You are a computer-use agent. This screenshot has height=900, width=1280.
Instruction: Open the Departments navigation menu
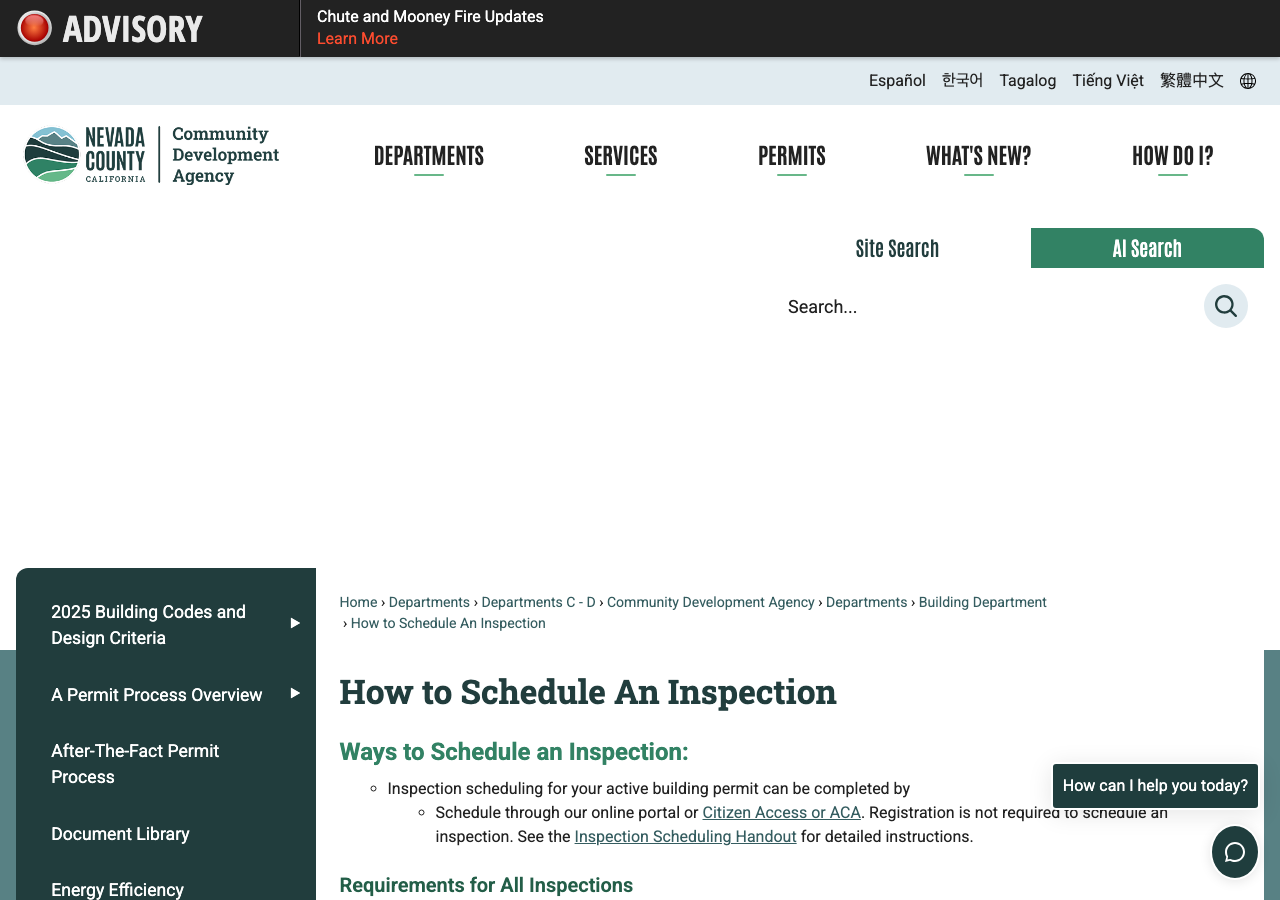pos(429,156)
